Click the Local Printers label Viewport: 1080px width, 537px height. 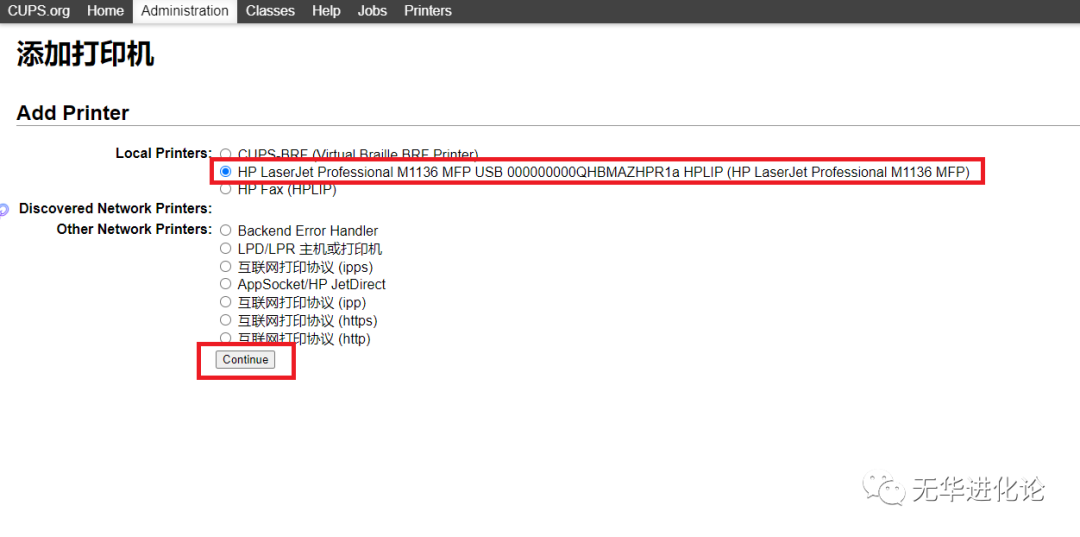coord(164,153)
